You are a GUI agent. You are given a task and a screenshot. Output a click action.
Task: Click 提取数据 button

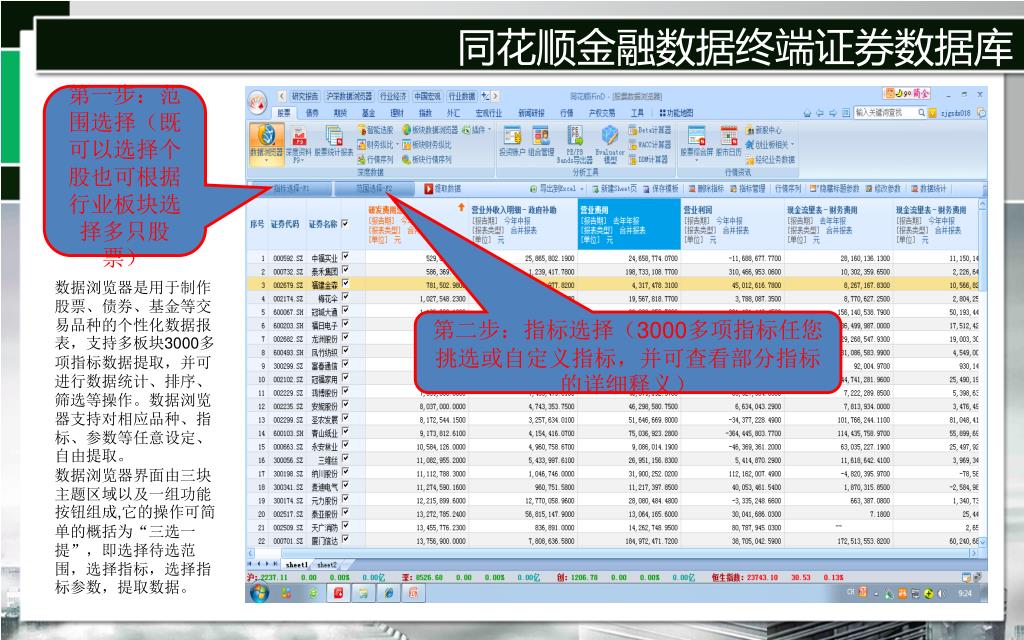coord(443,189)
